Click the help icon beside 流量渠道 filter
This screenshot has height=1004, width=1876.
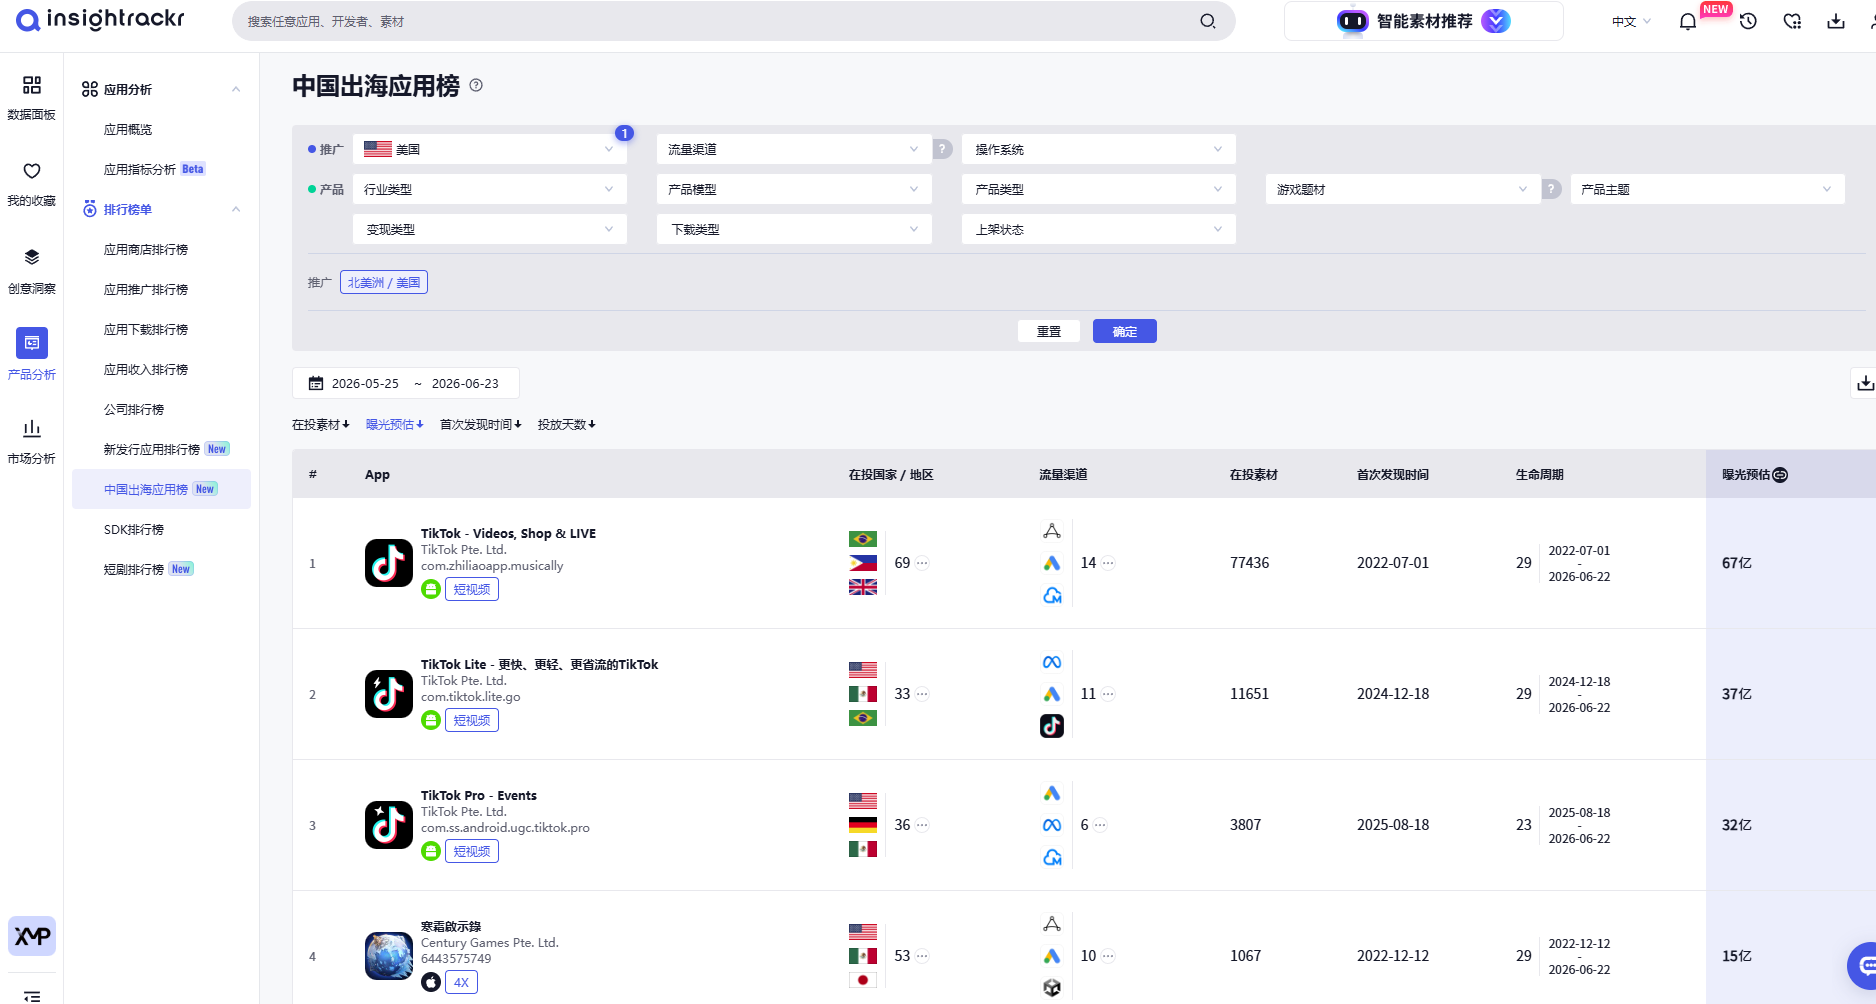coord(942,149)
